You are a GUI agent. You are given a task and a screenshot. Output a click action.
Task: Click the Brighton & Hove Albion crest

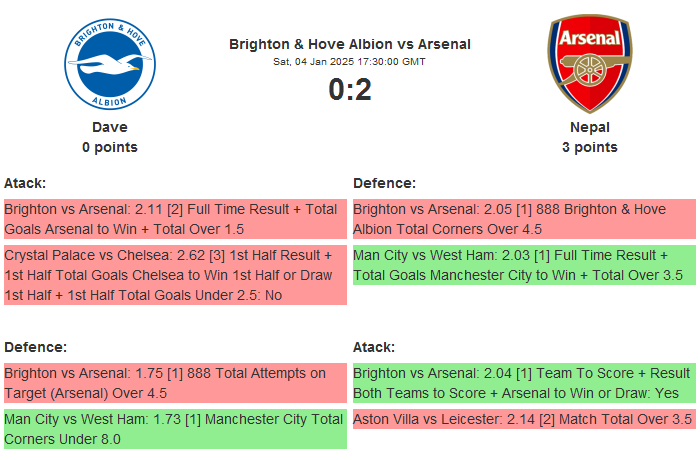click(110, 64)
